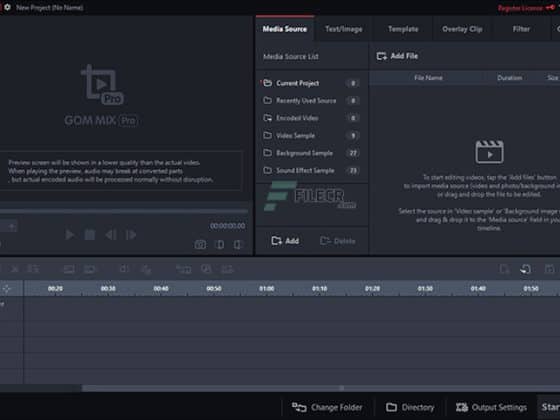Open the settings gear in the title bar
Screen dimensions: 560x420
pyautogui.click(x=7, y=7)
